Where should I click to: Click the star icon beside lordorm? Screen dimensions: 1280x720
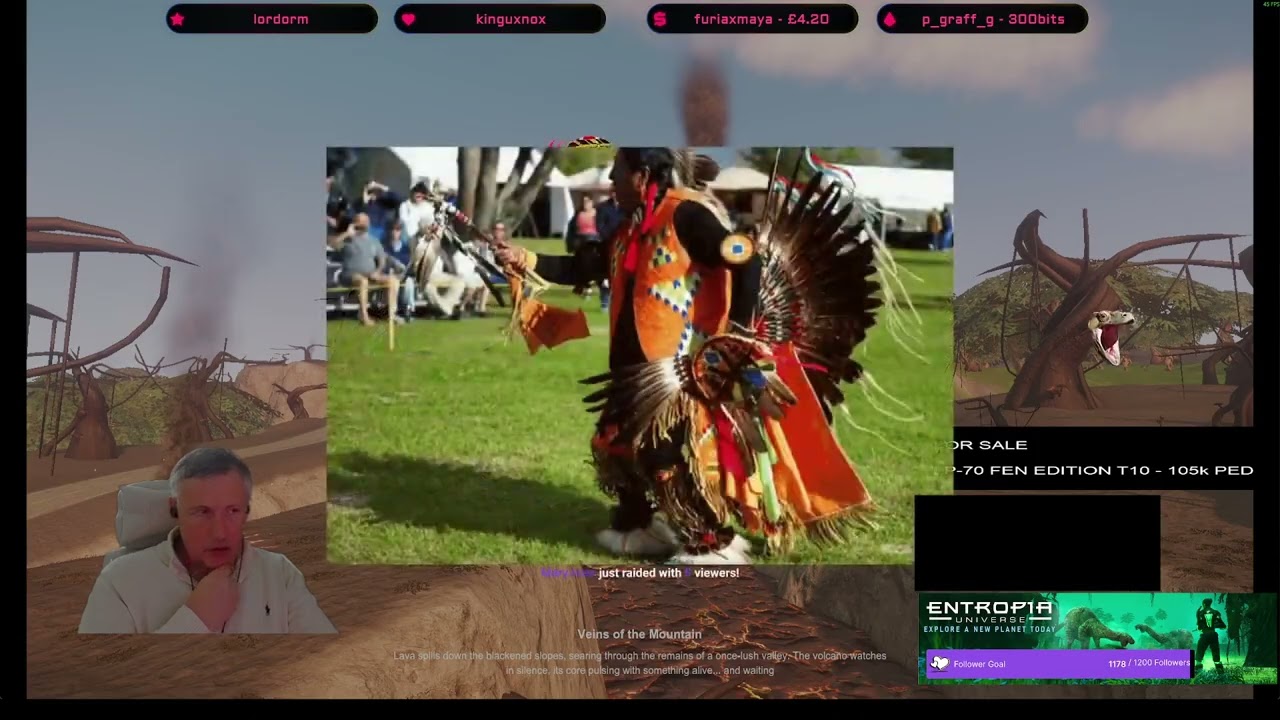pyautogui.click(x=177, y=19)
